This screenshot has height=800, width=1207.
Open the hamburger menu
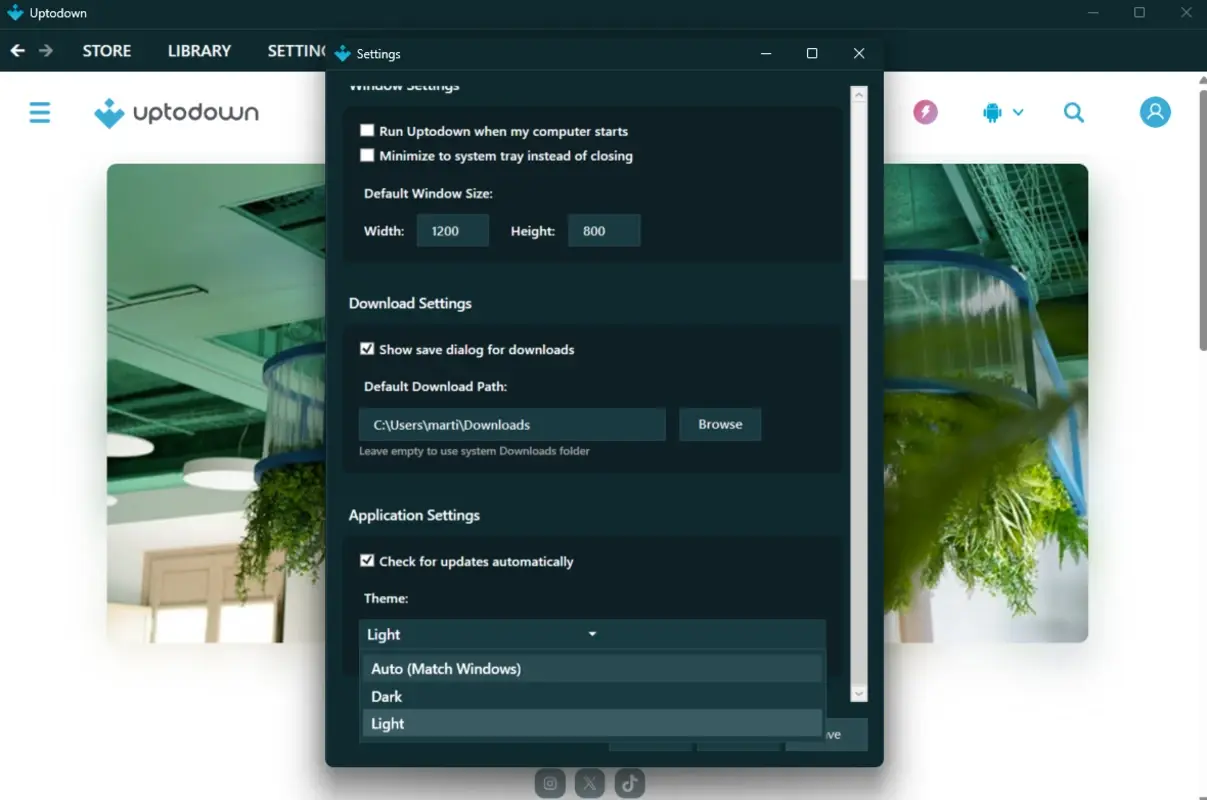pyautogui.click(x=39, y=112)
